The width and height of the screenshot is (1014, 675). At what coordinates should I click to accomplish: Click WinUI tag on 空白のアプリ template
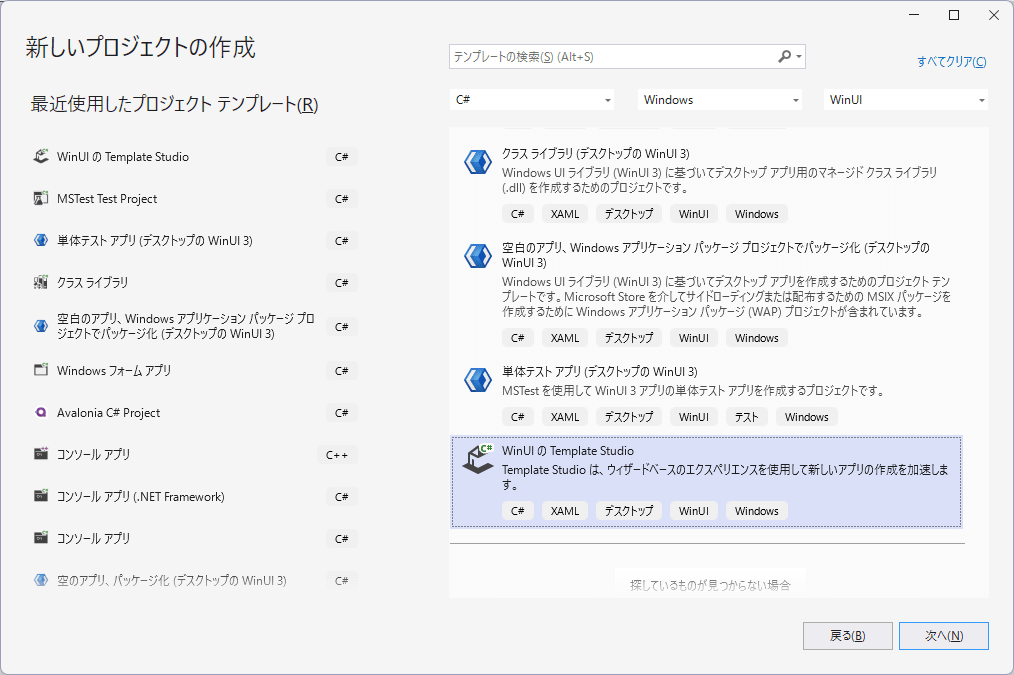[693, 338]
